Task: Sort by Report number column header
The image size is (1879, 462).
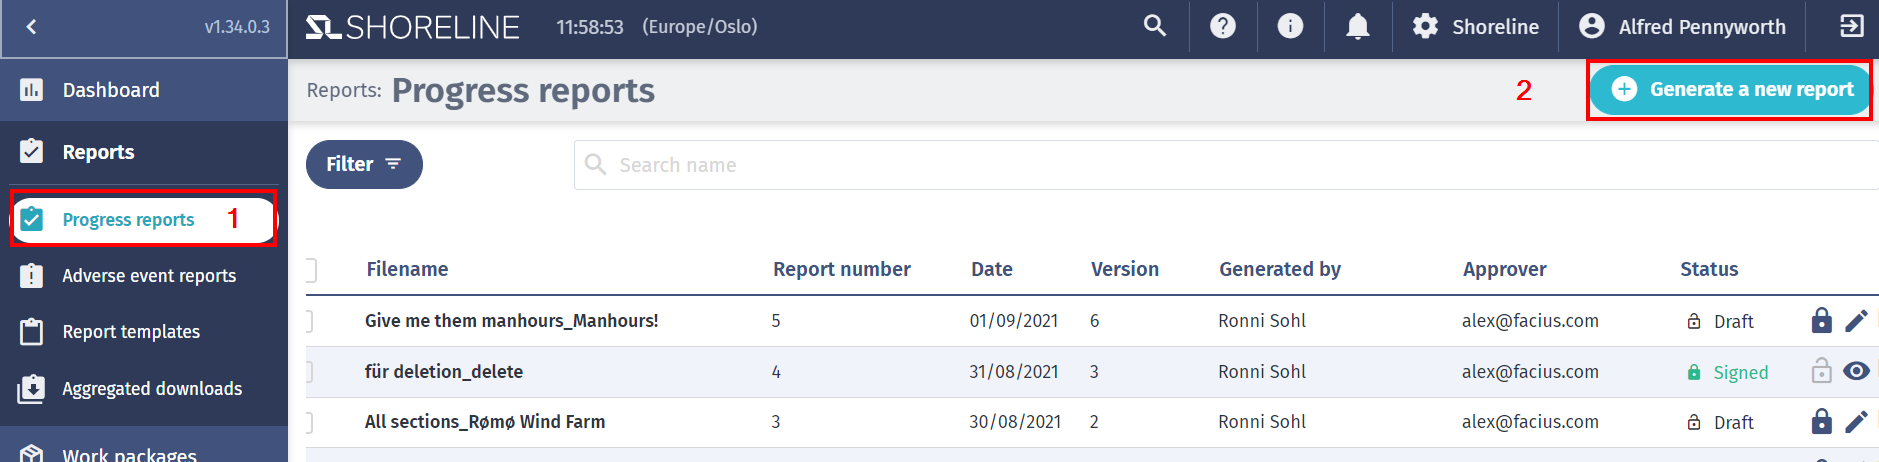Action: click(842, 269)
